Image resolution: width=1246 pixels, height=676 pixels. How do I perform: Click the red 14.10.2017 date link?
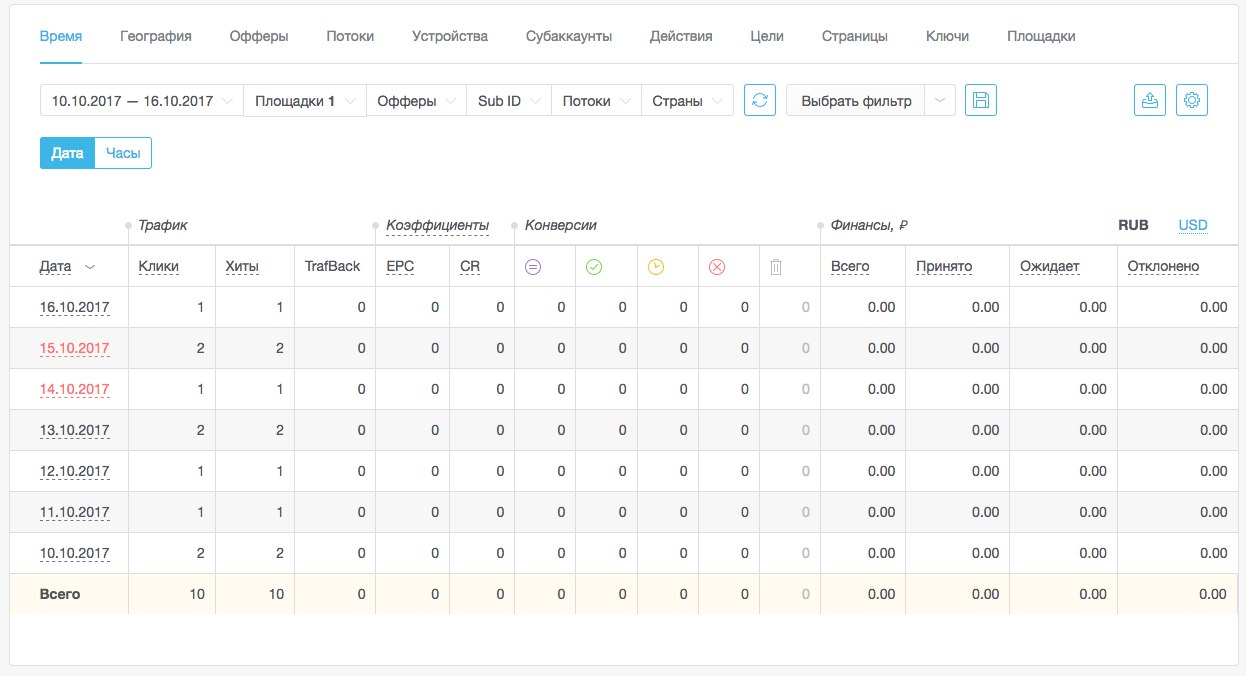pyautogui.click(x=75, y=390)
